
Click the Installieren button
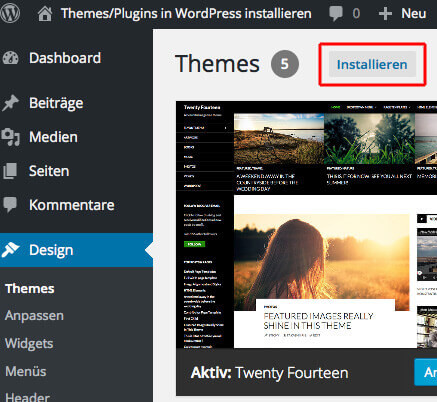pyautogui.click(x=372, y=64)
